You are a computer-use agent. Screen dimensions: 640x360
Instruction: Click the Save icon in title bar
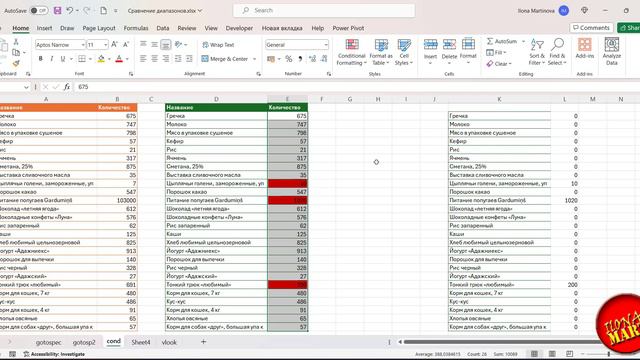[x=57, y=10]
